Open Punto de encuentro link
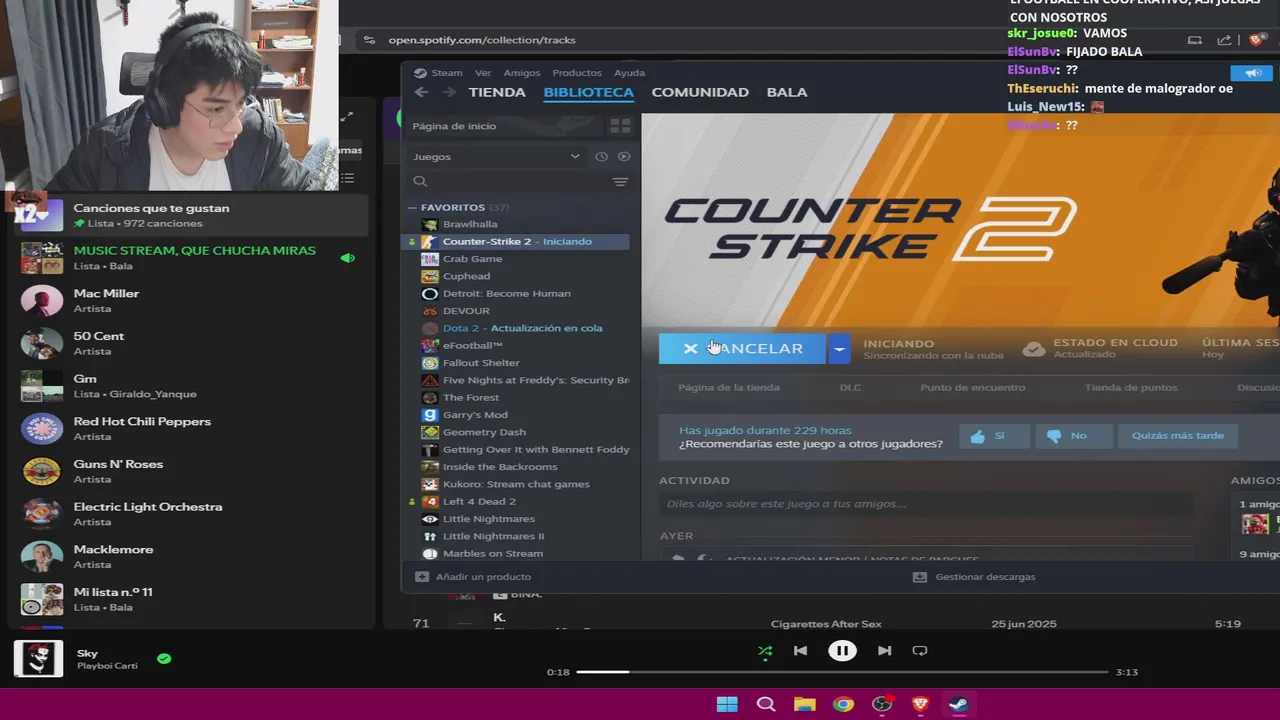 [x=973, y=388]
